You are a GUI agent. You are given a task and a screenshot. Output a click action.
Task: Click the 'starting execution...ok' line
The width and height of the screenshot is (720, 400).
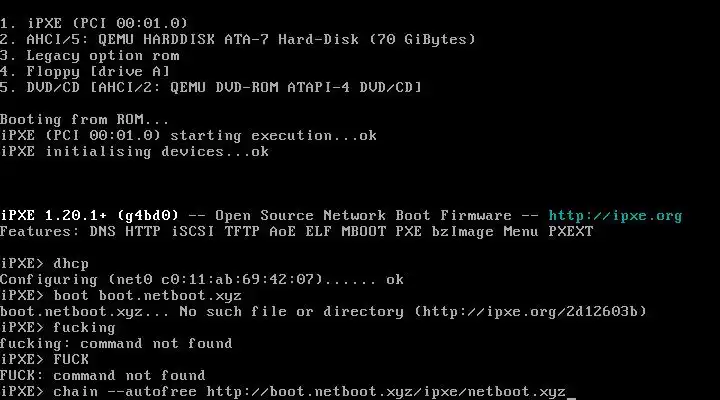189,135
